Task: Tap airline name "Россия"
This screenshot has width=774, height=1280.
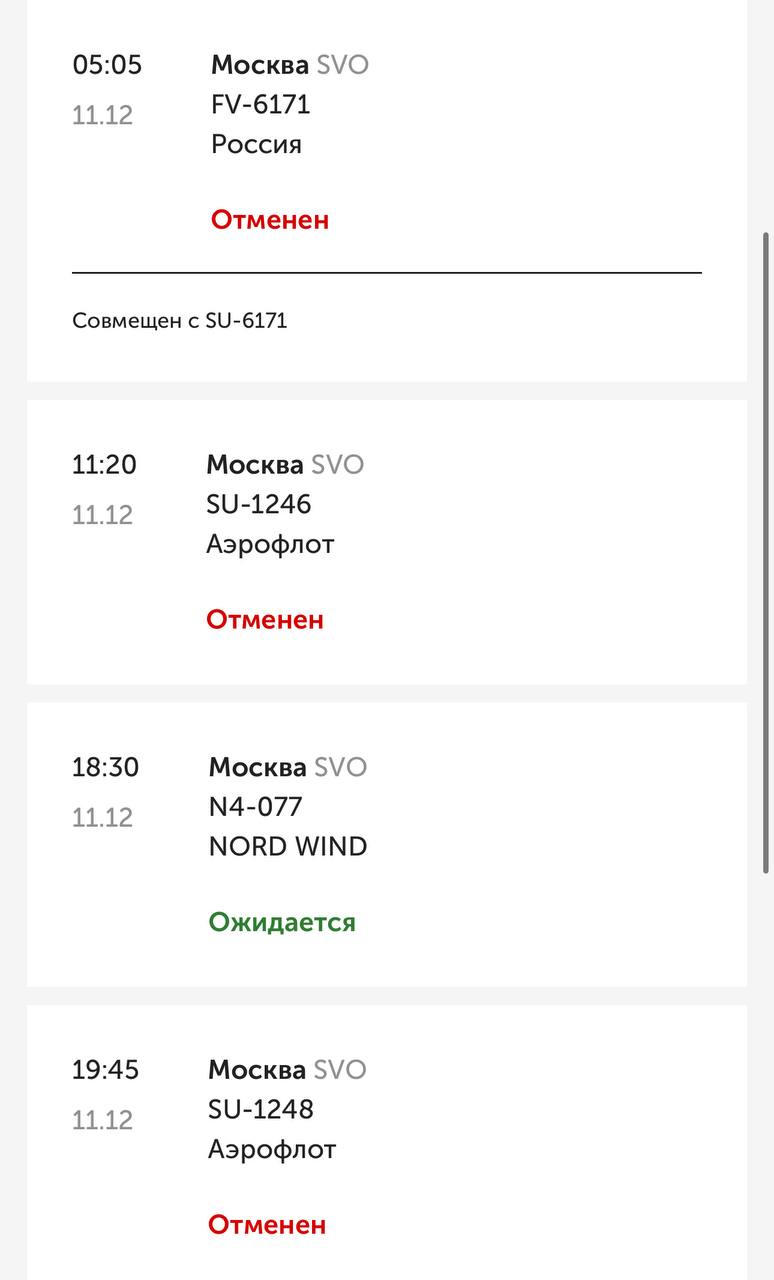Action: tap(256, 145)
